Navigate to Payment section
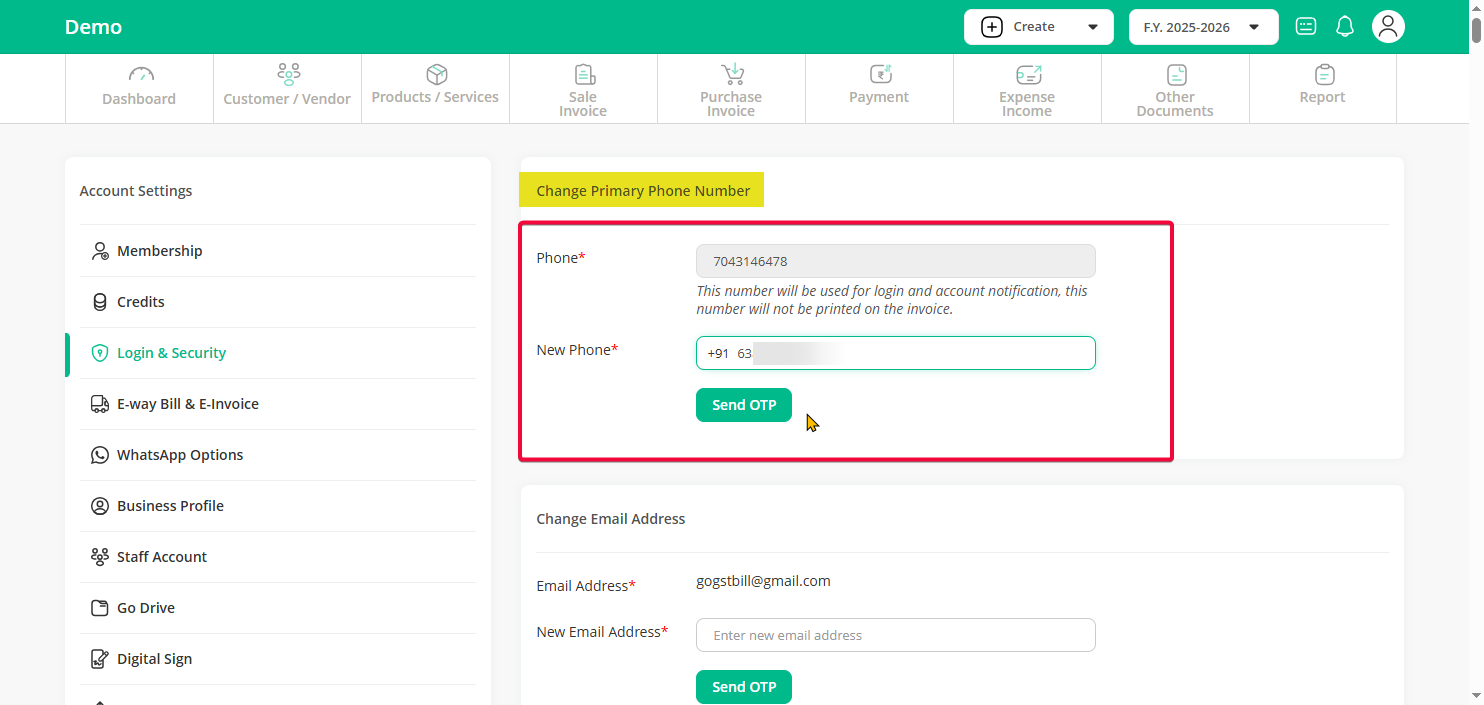The width and height of the screenshot is (1484, 705). pyautogui.click(x=879, y=87)
